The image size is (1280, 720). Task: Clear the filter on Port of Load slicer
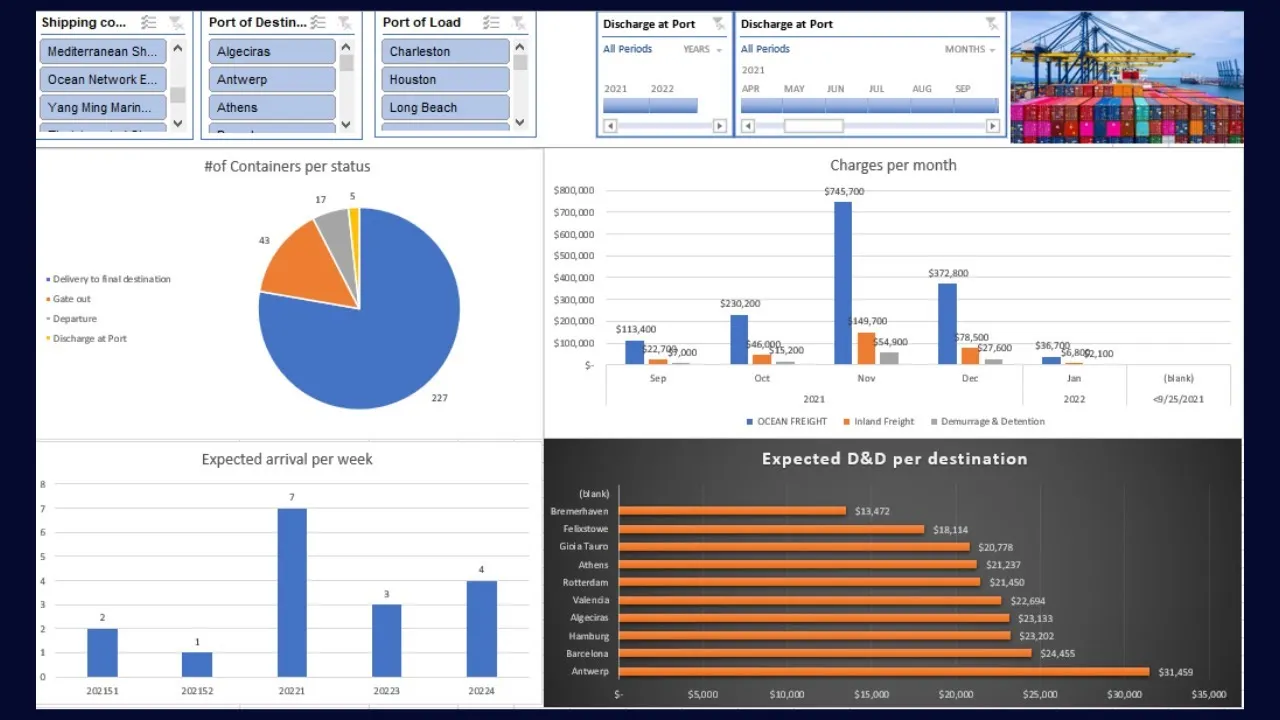518,22
